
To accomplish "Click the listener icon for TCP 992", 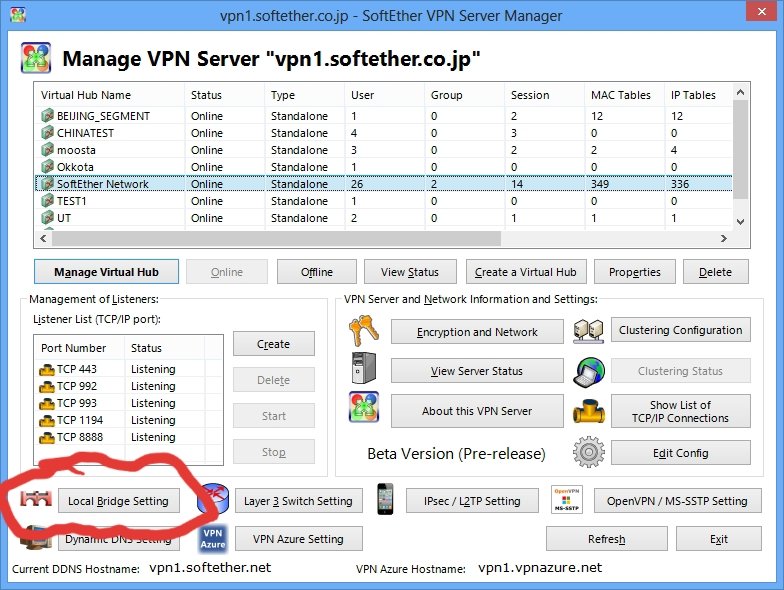I will (46, 386).
